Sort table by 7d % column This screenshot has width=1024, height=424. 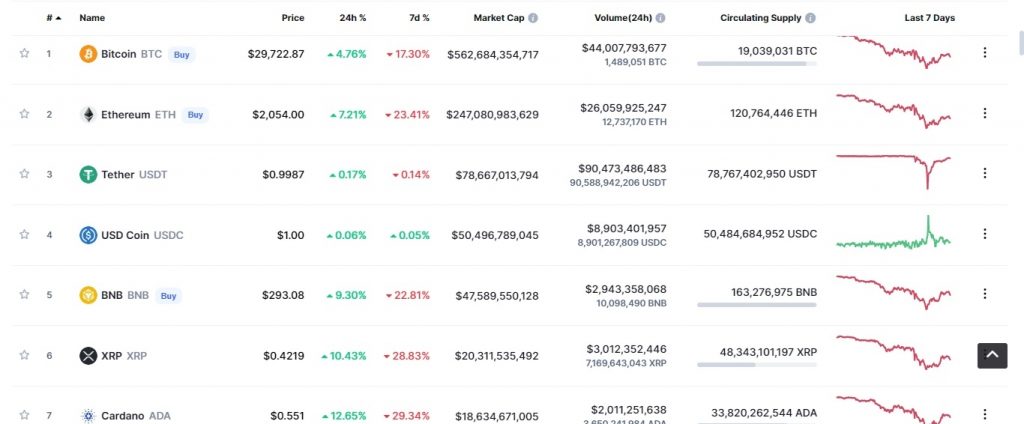point(419,18)
